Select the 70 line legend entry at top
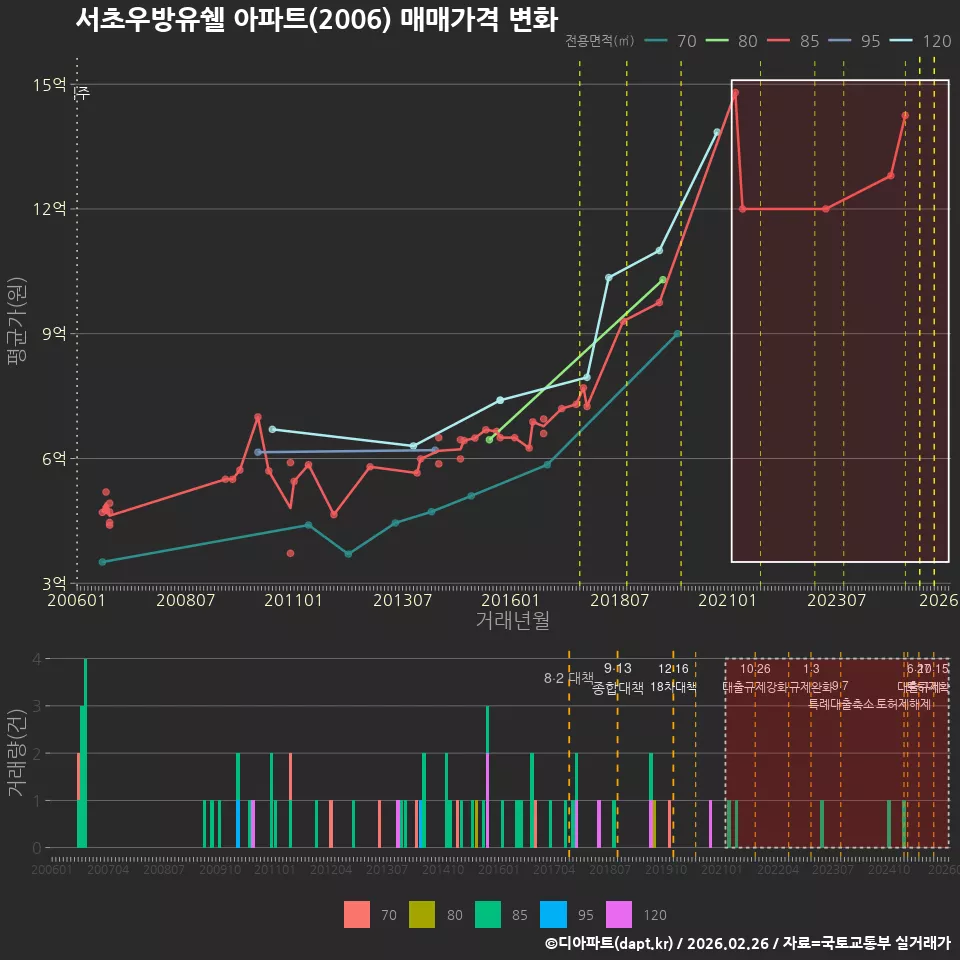960x960 pixels. 671,41
